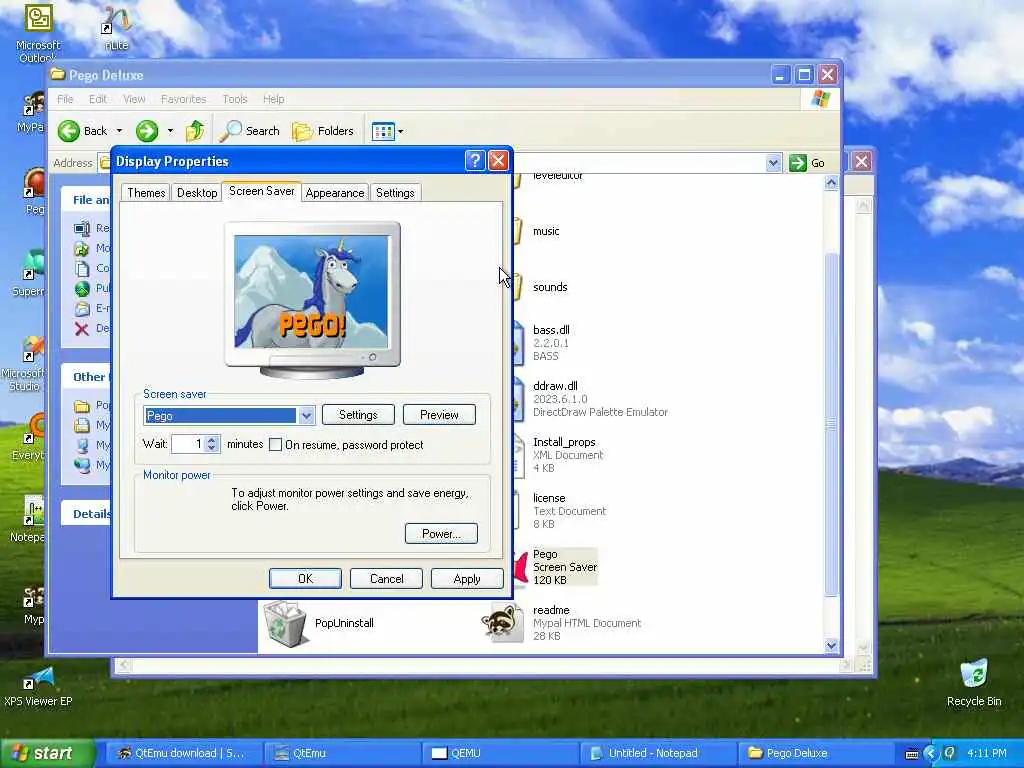Switch to Untitled - Notepad taskbar item
This screenshot has height=768, width=1024.
click(658, 753)
